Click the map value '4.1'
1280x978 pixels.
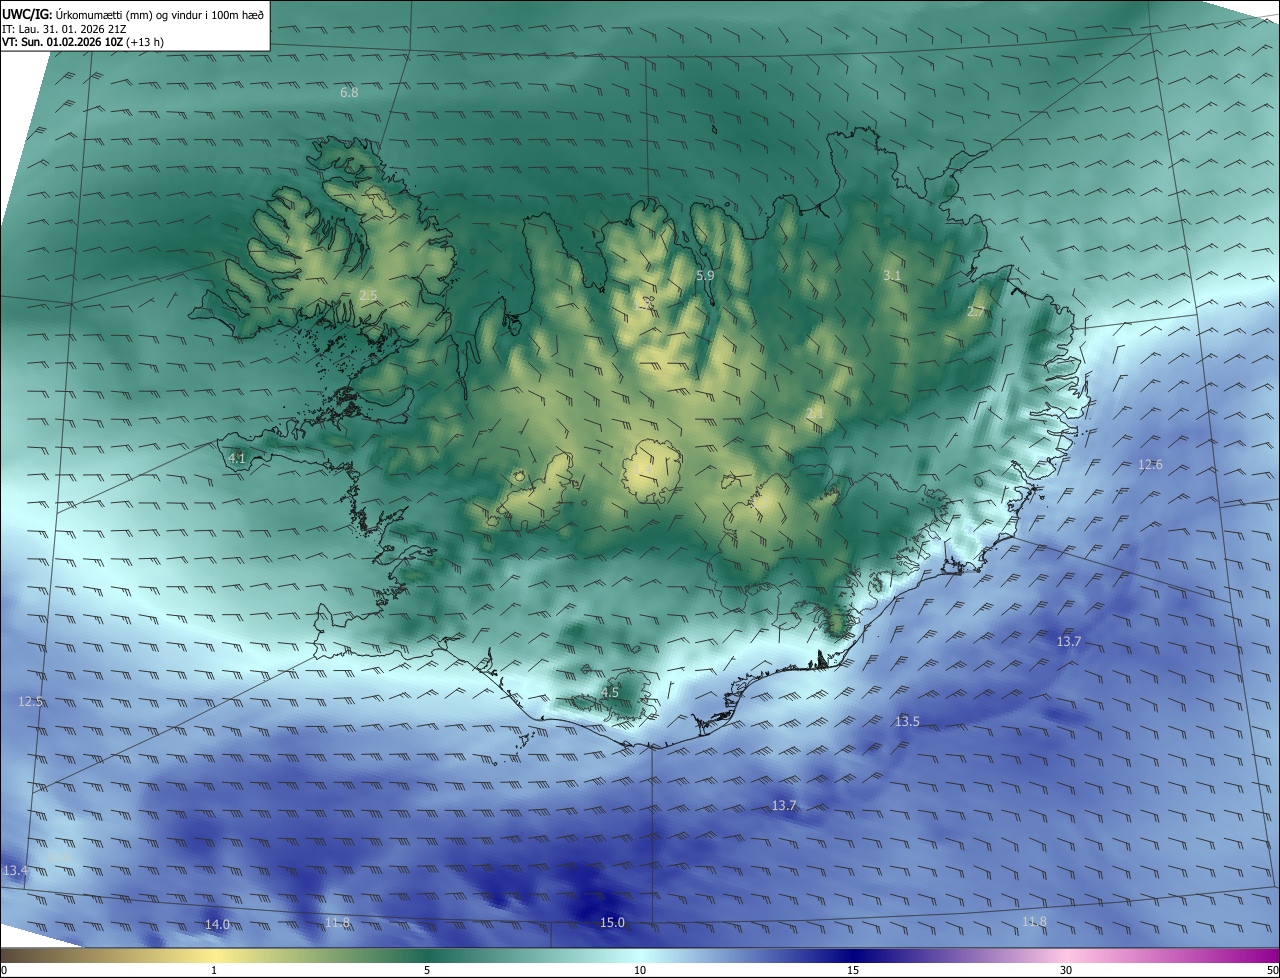click(237, 458)
